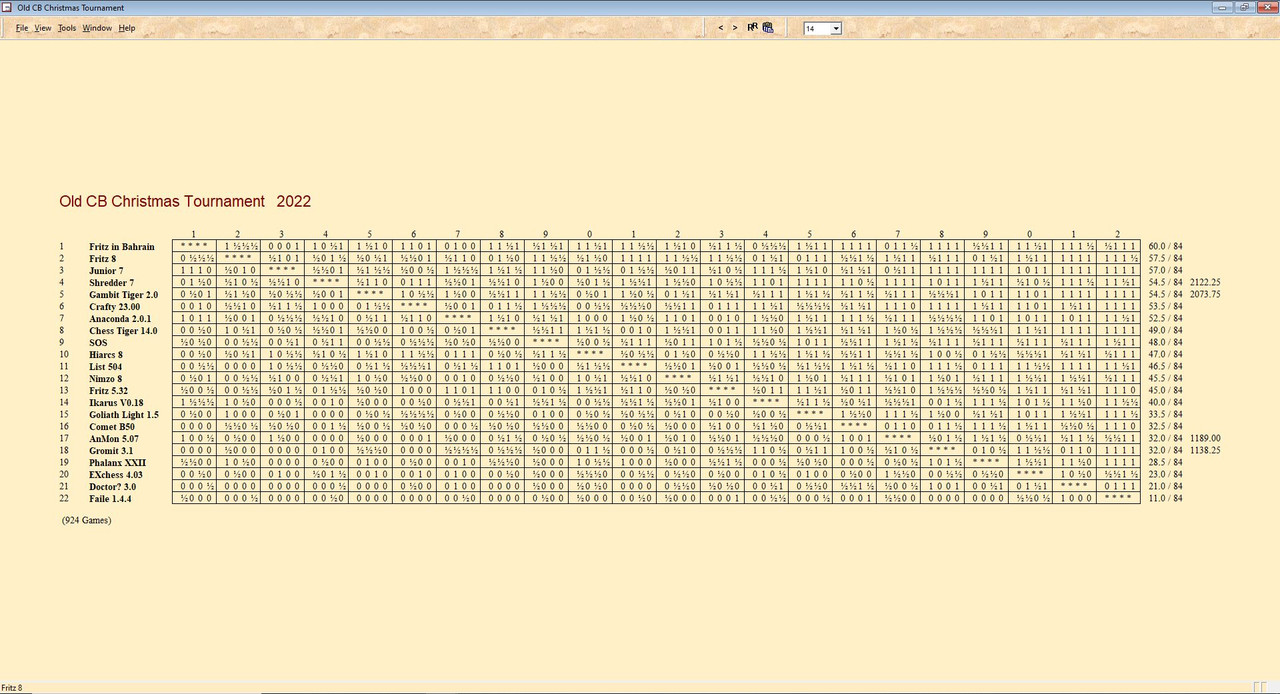Click the next table arrow icon
This screenshot has height=694, width=1280.
pos(735,28)
